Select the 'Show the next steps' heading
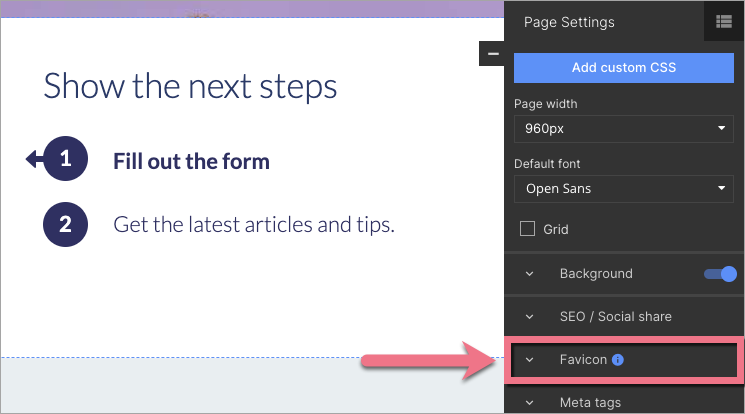Viewport: 745px width, 414px height. pos(190,86)
